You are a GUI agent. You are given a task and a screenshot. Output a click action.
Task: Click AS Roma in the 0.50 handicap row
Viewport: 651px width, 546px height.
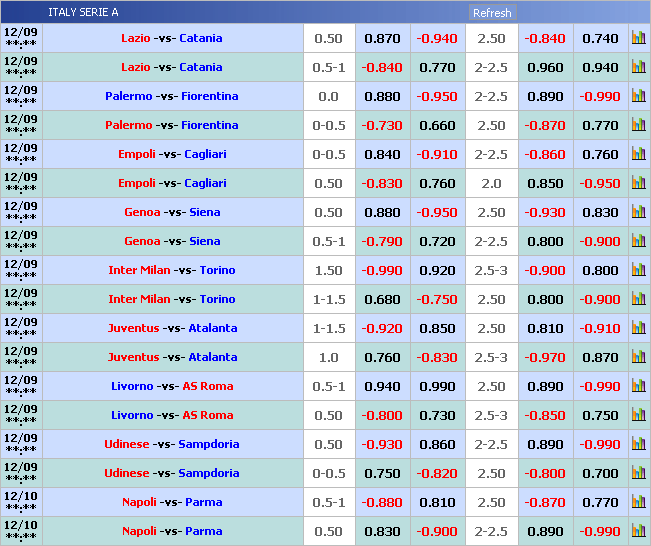click(x=207, y=415)
